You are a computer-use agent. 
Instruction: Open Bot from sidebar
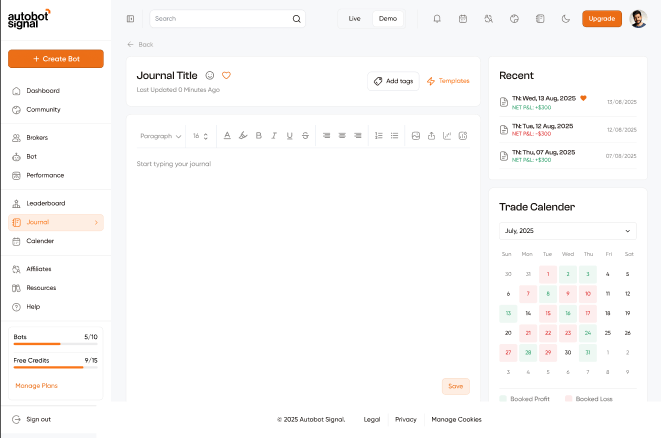click(56, 156)
